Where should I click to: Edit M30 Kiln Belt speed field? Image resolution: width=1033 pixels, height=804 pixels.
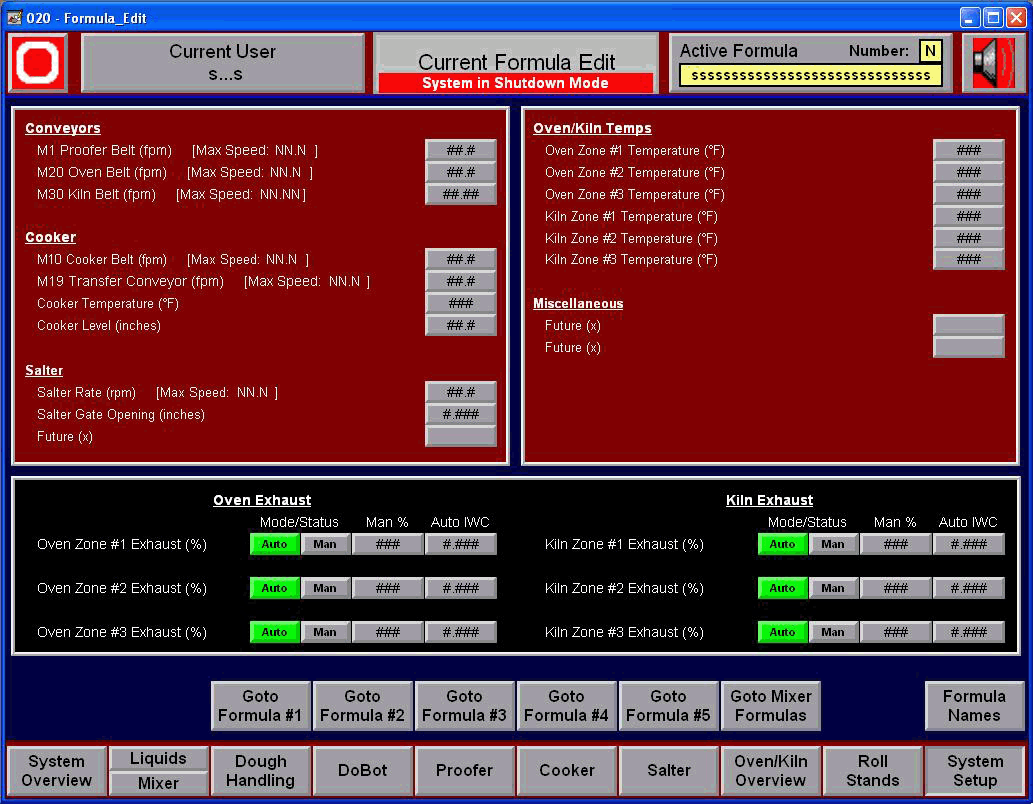point(461,194)
